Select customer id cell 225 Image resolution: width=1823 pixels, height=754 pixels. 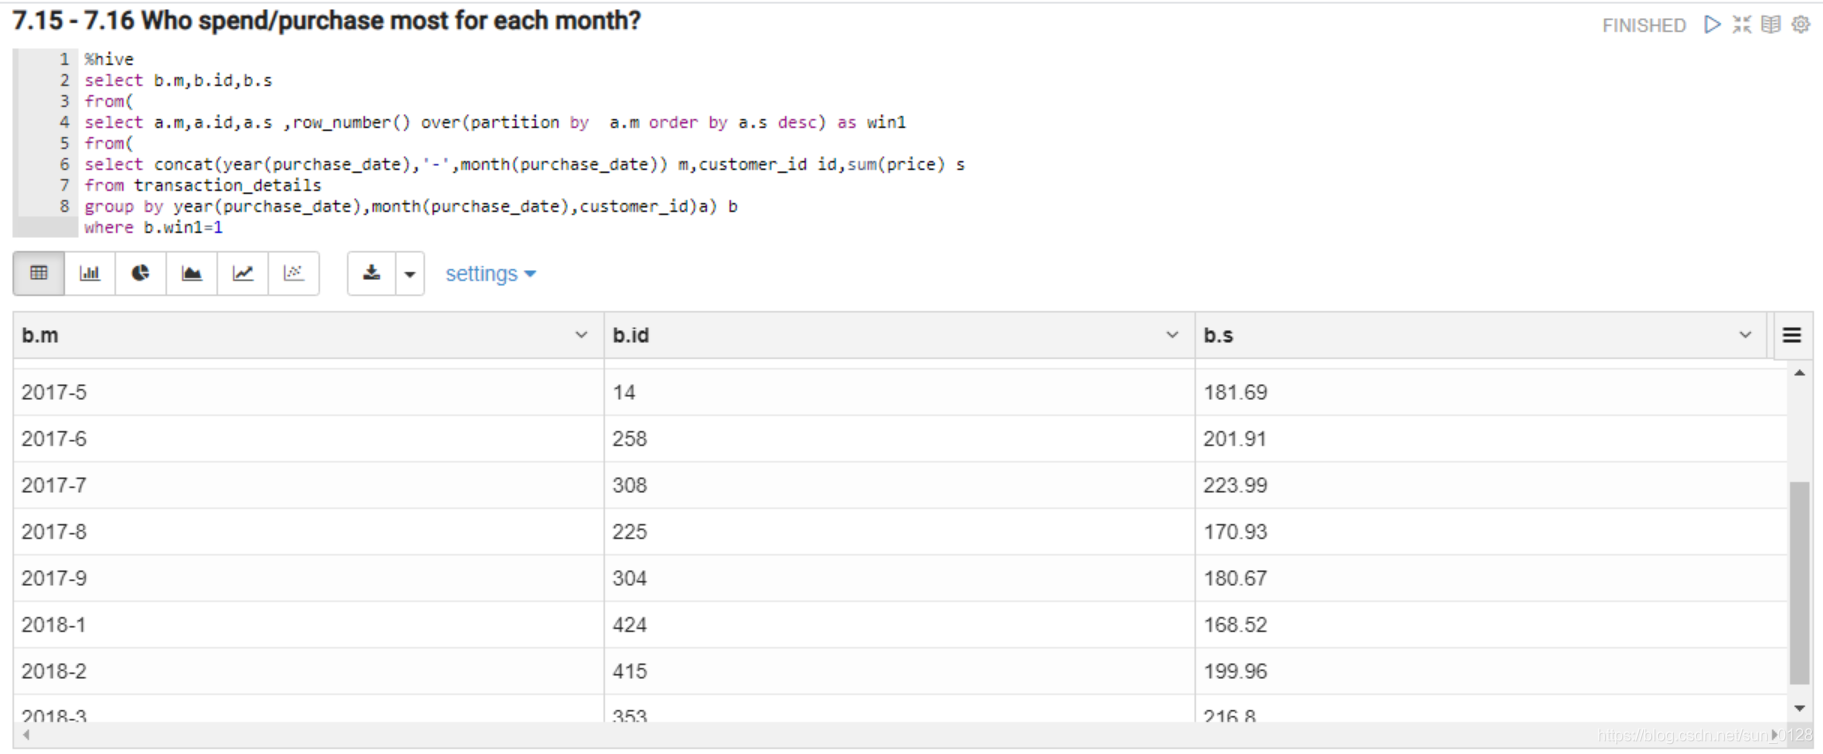[899, 532]
